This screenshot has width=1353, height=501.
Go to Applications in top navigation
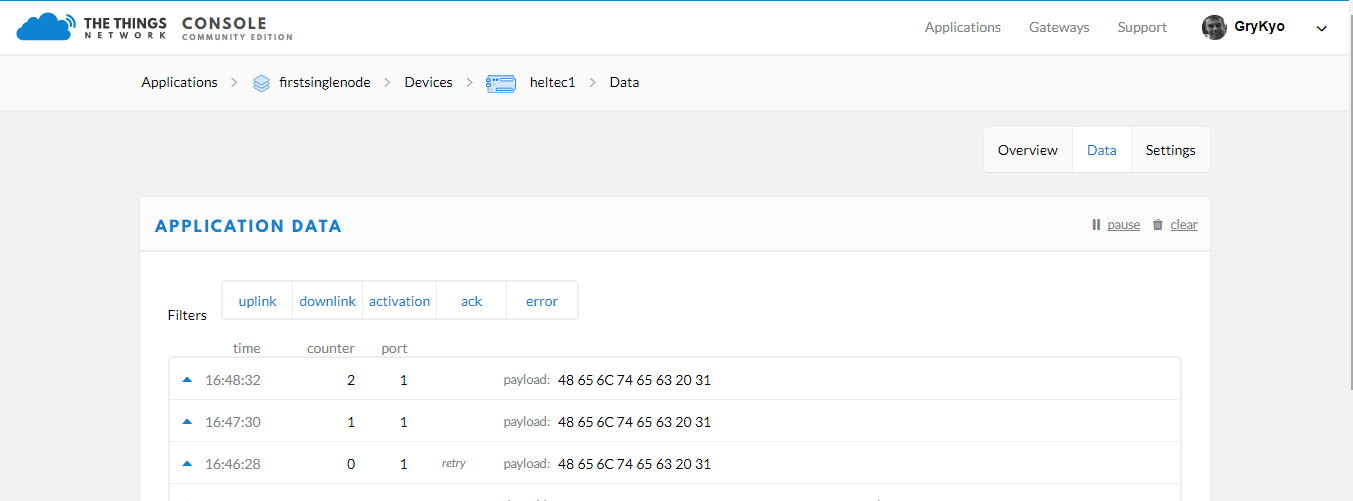(x=963, y=28)
